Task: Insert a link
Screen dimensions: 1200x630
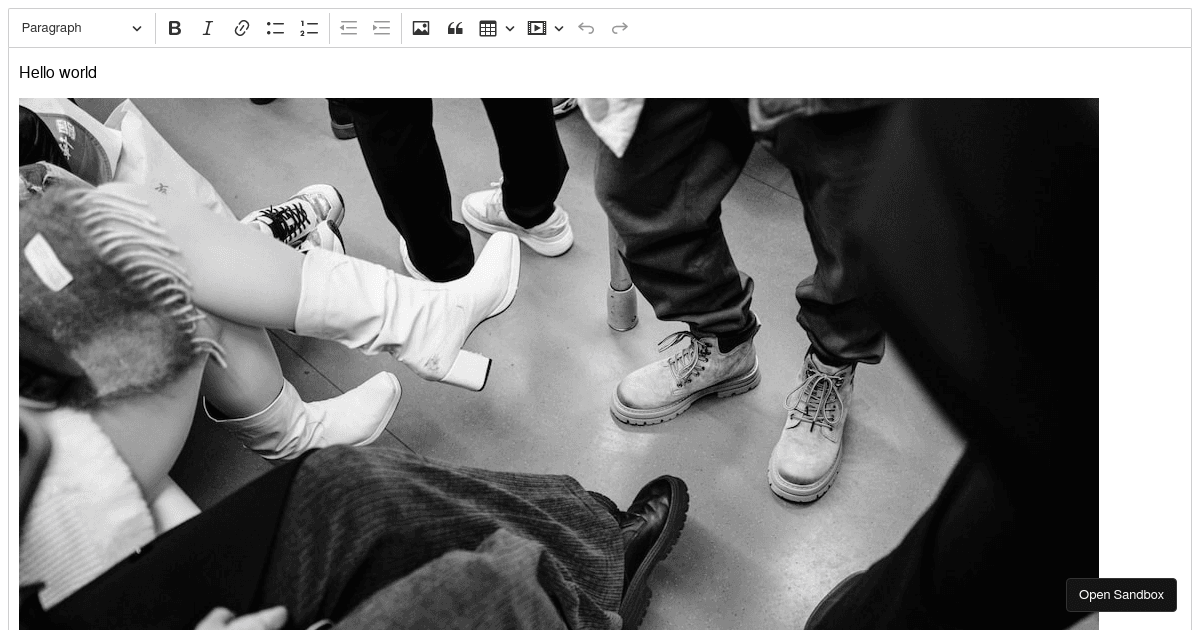Action: 242,28
